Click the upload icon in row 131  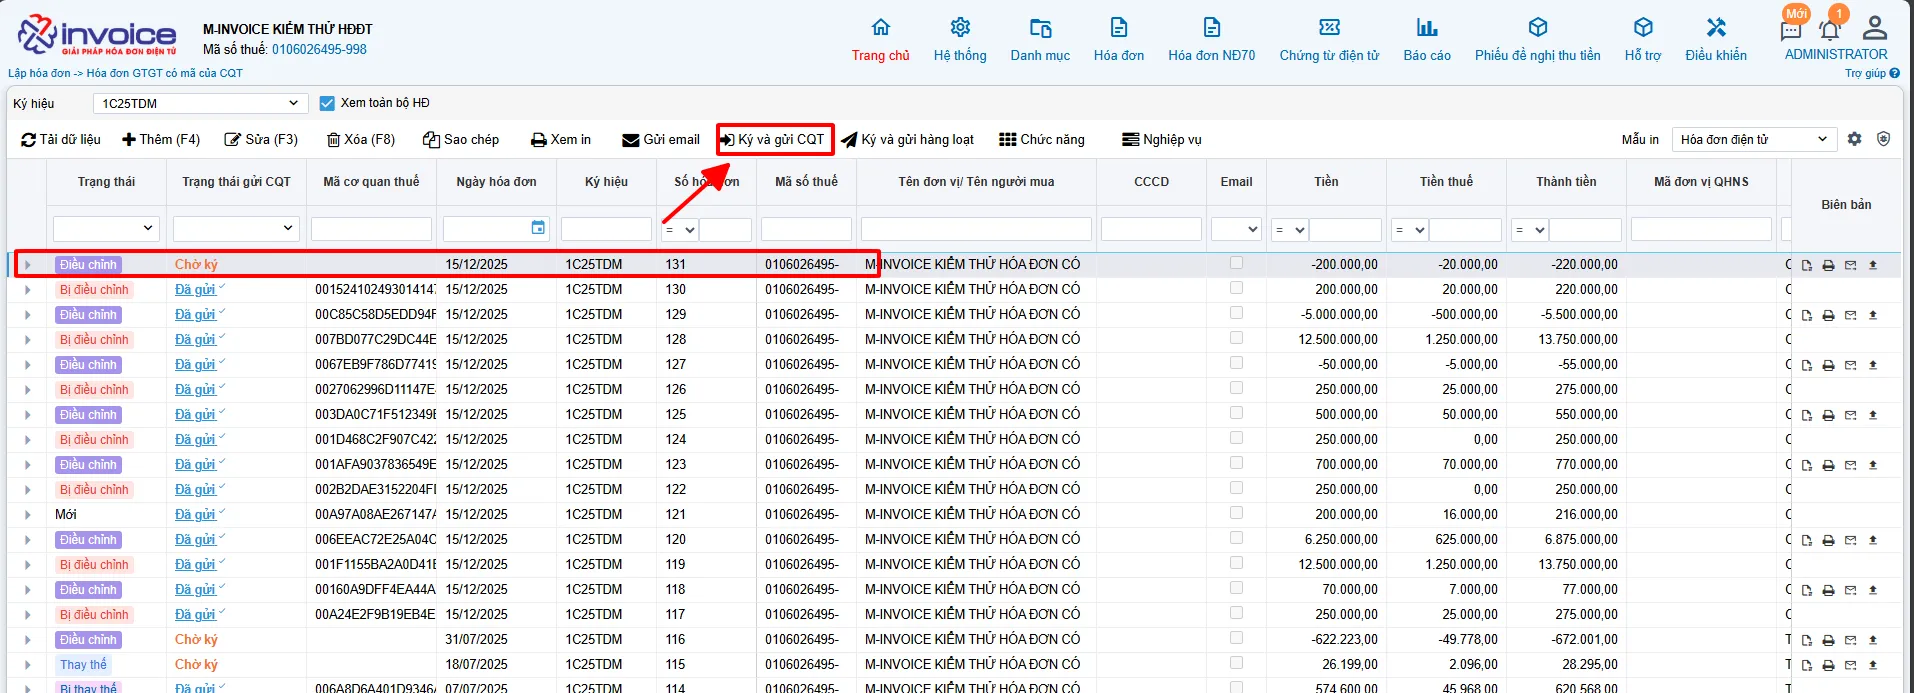point(1873,265)
